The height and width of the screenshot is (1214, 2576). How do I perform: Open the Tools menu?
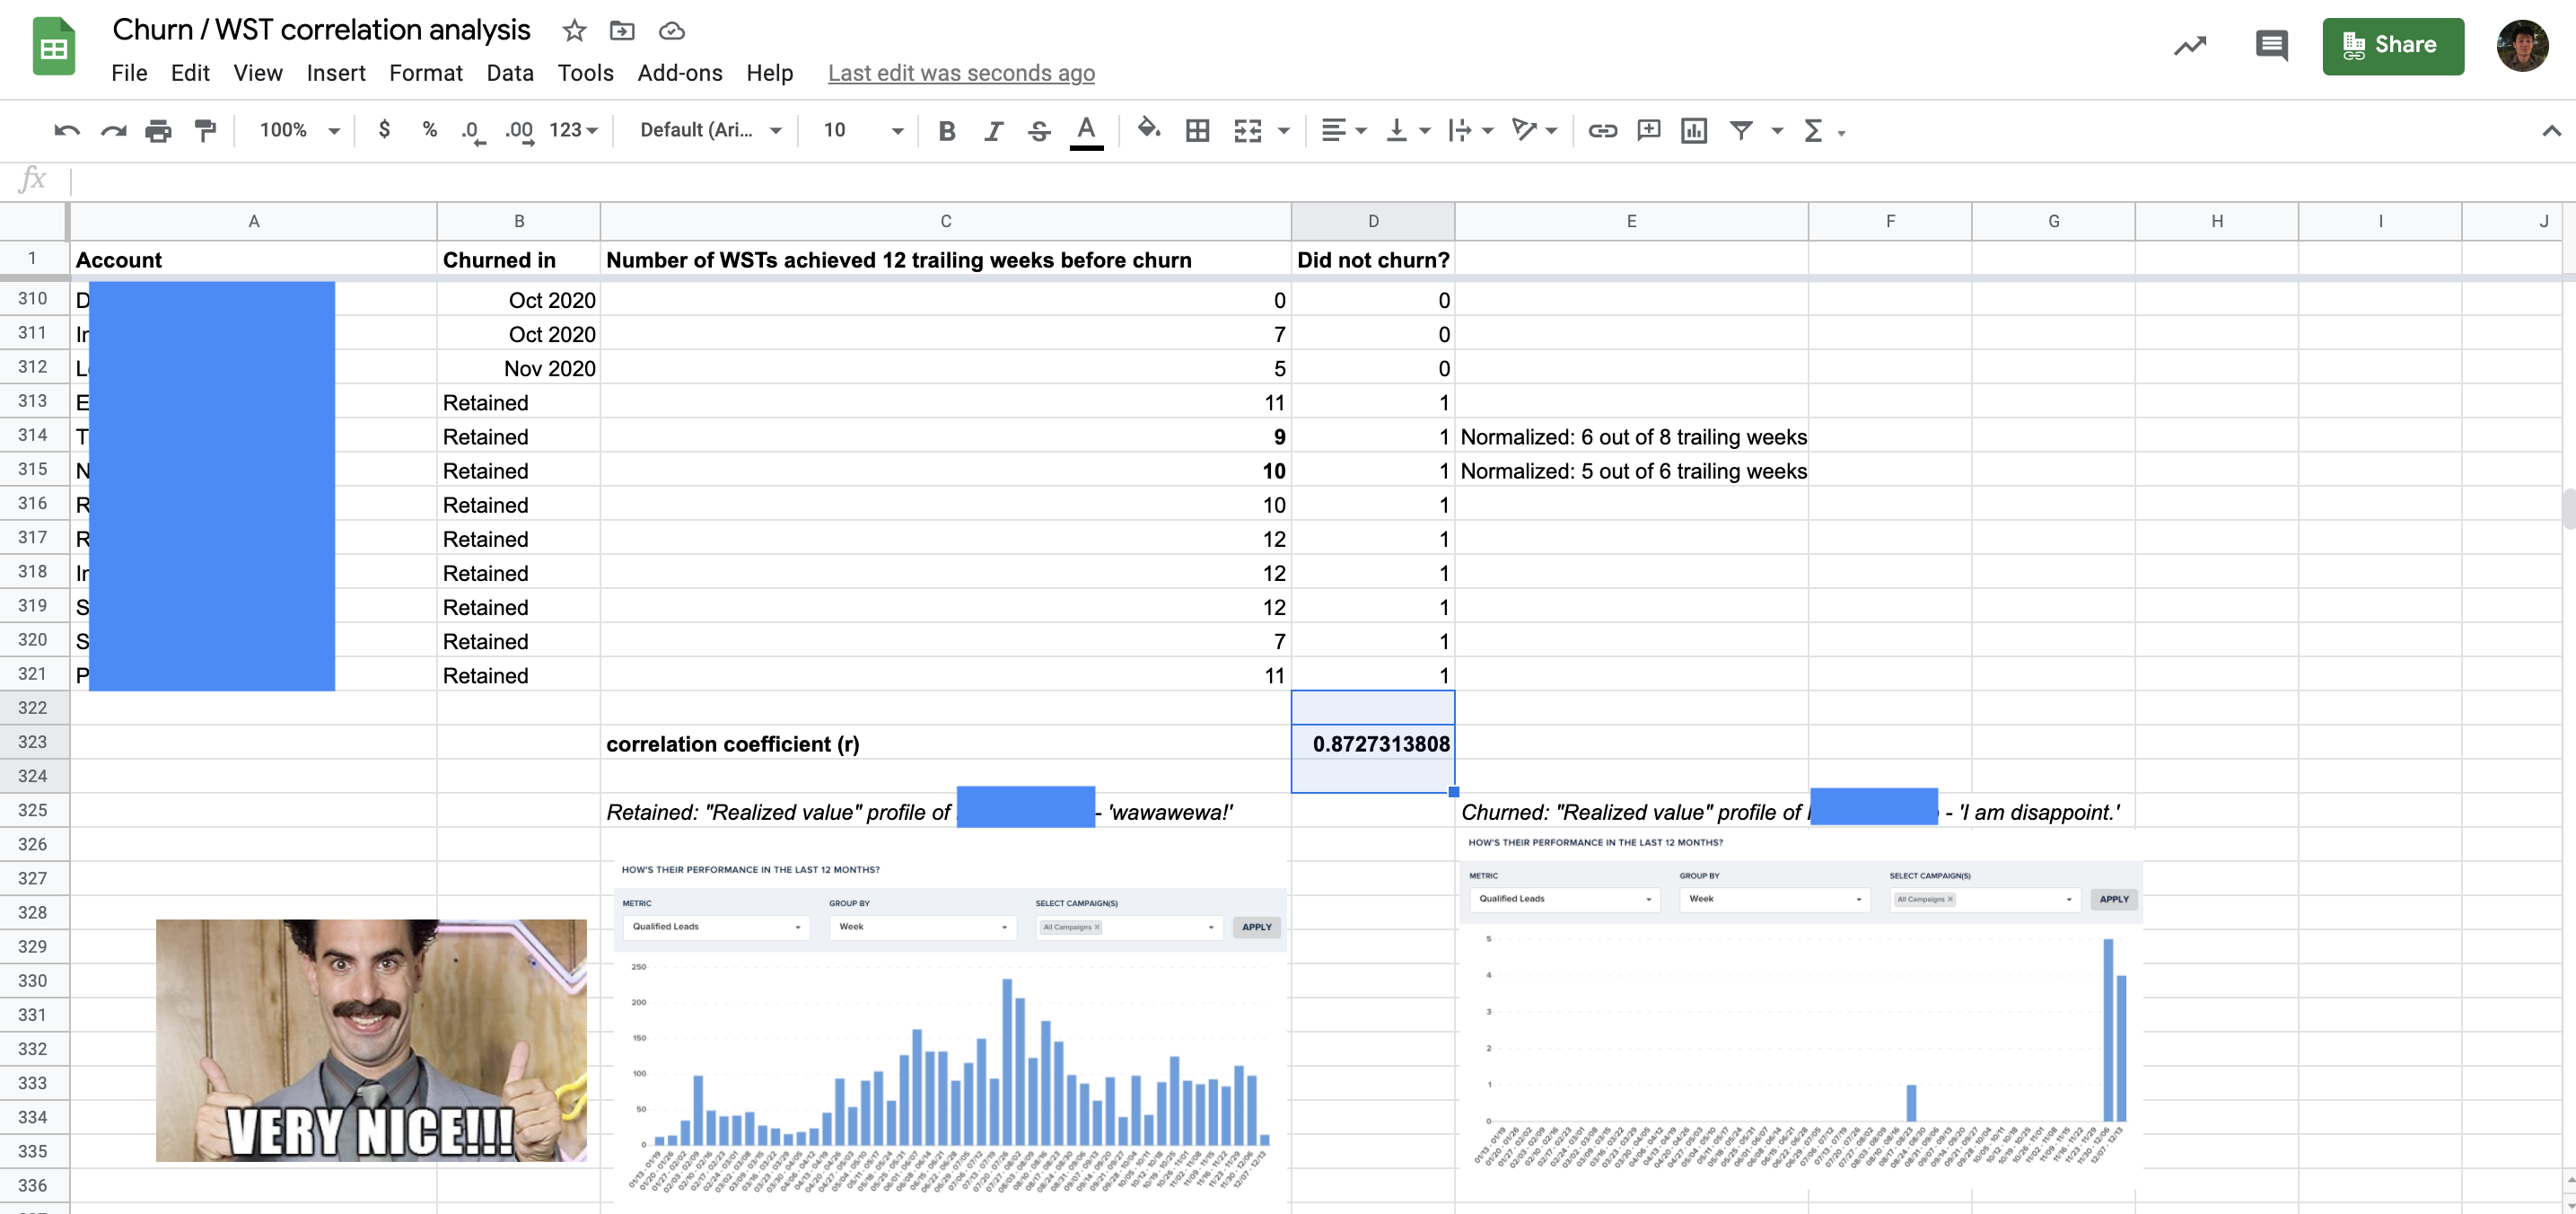coord(585,73)
